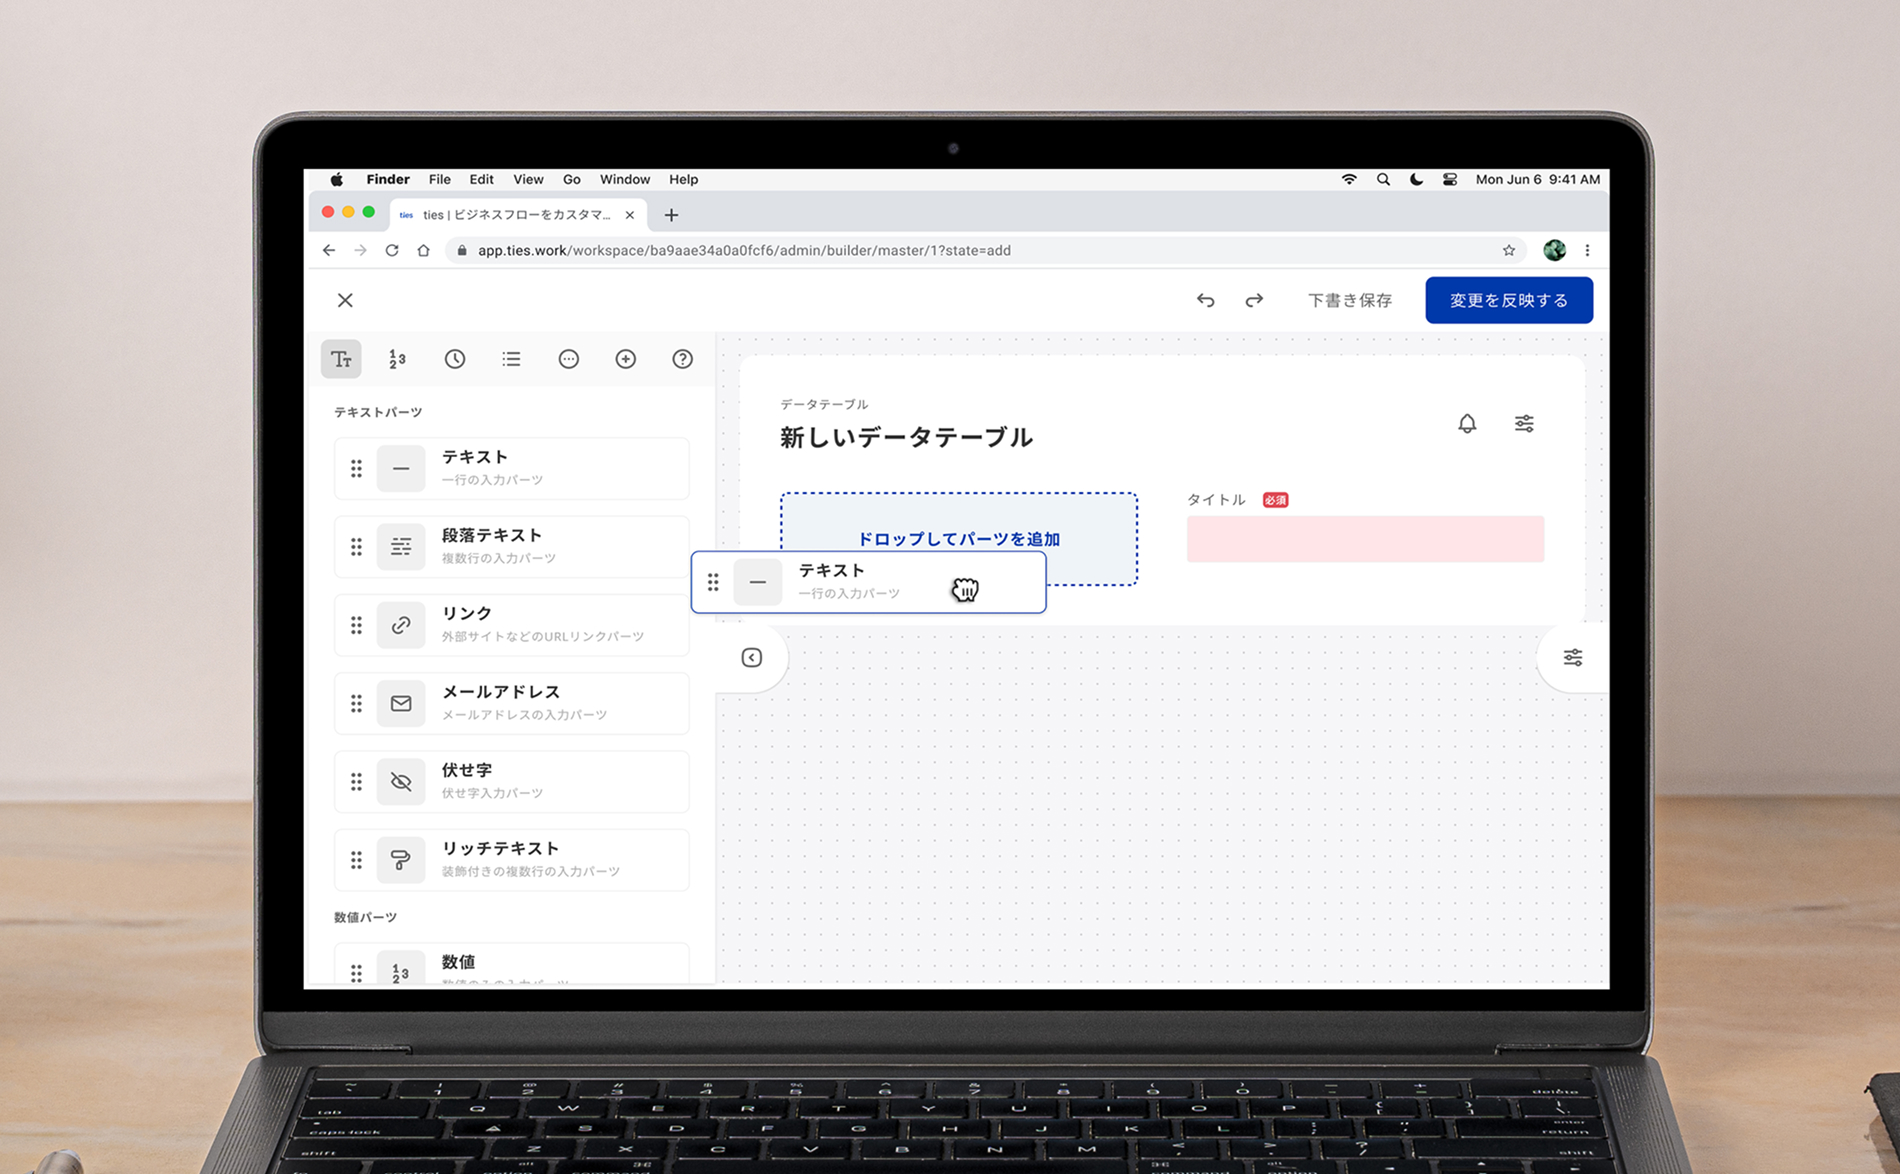Open Control Center in menu bar

(1450, 180)
